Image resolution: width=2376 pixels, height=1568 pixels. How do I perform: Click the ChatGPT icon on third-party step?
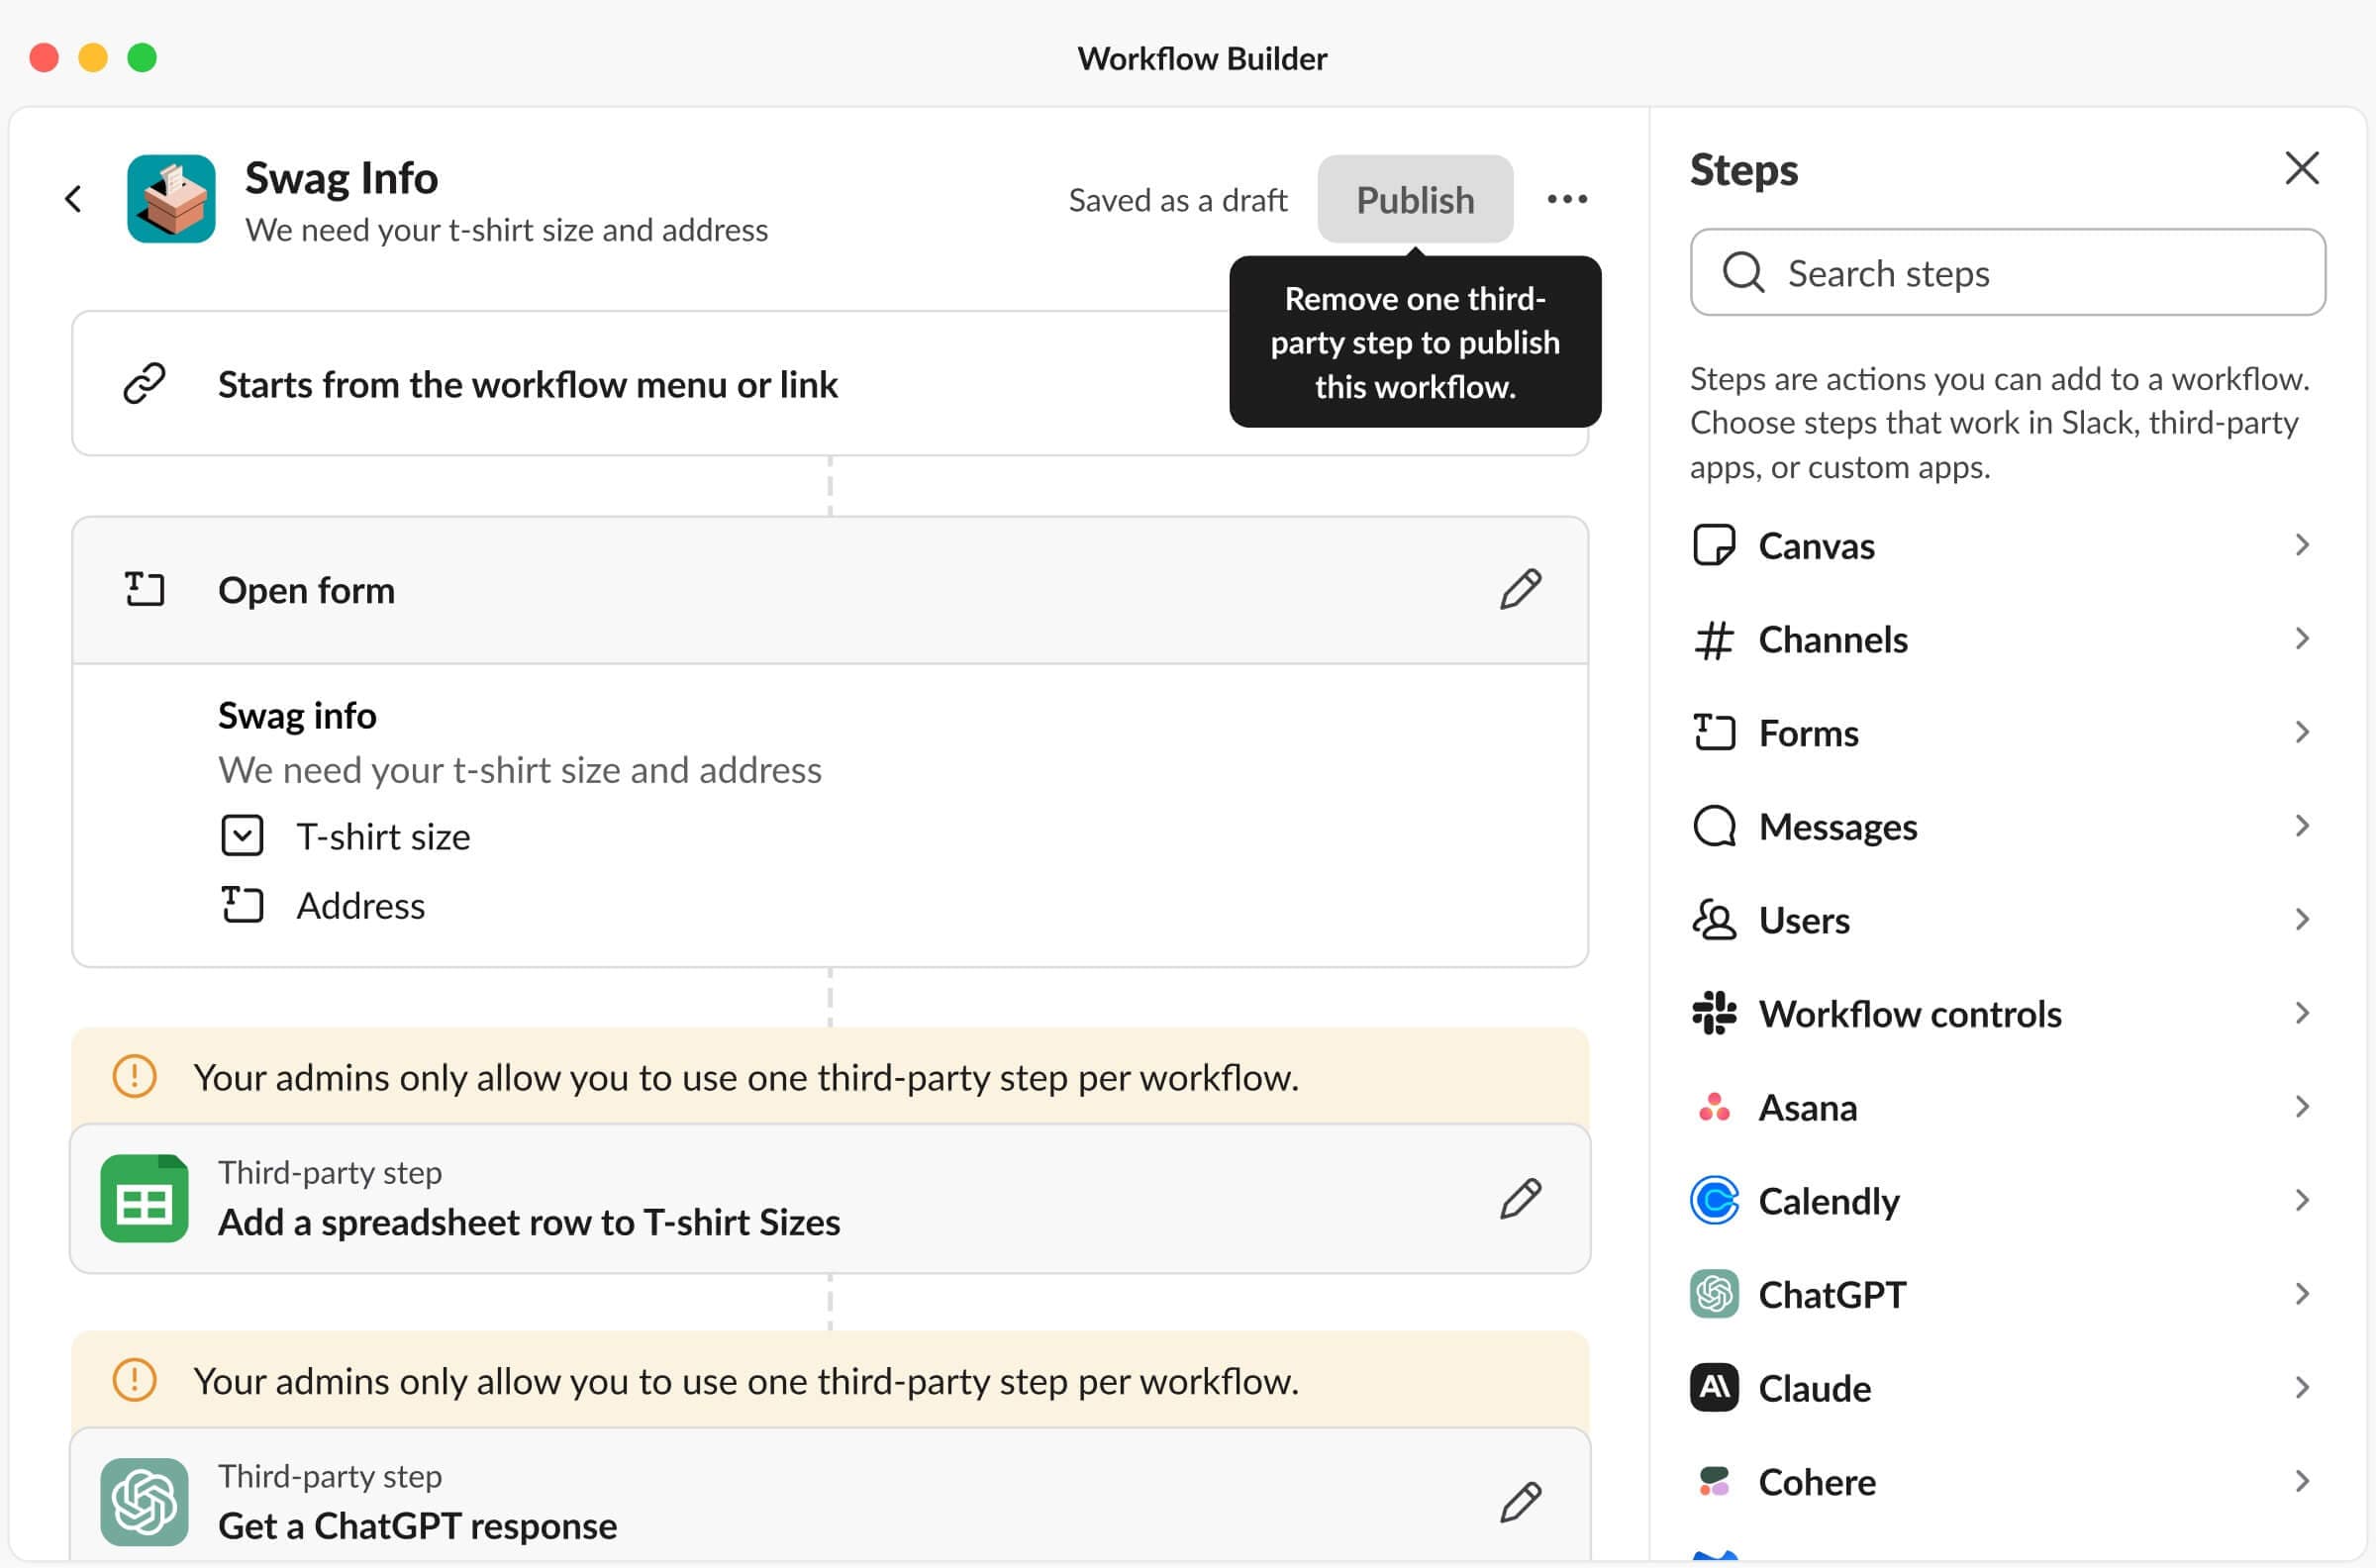tap(144, 1502)
